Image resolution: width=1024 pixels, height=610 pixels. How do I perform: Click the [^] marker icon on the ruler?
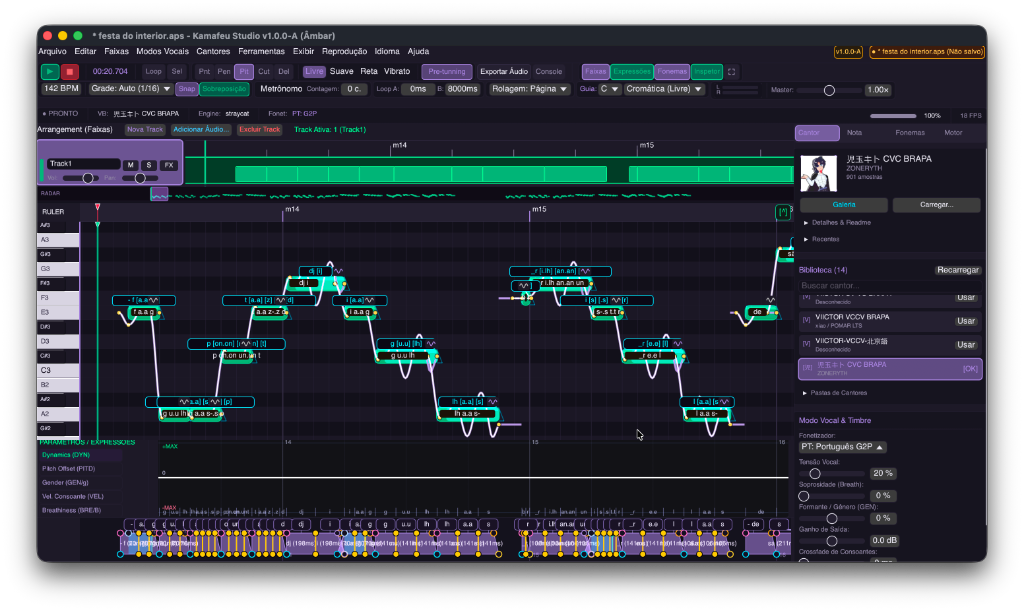tap(782, 212)
